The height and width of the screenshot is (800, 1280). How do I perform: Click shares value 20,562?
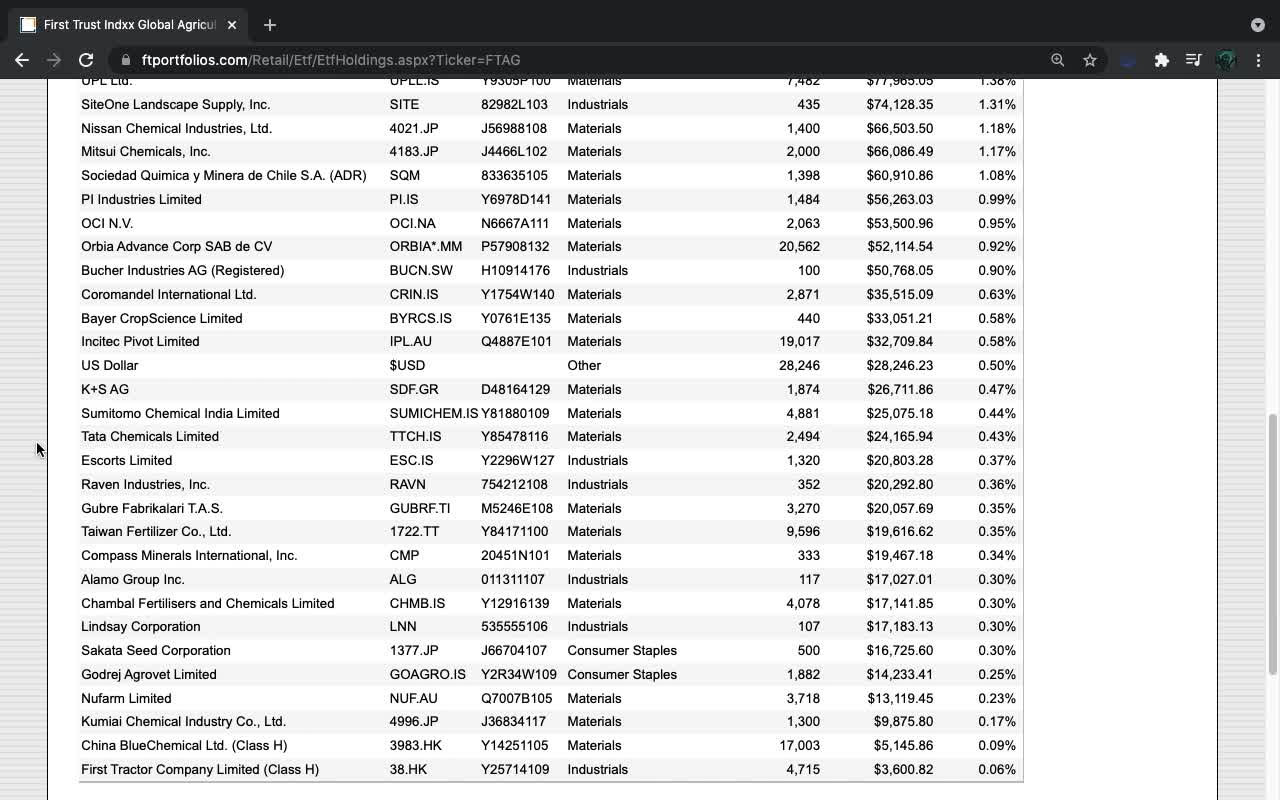pyautogui.click(x=799, y=246)
